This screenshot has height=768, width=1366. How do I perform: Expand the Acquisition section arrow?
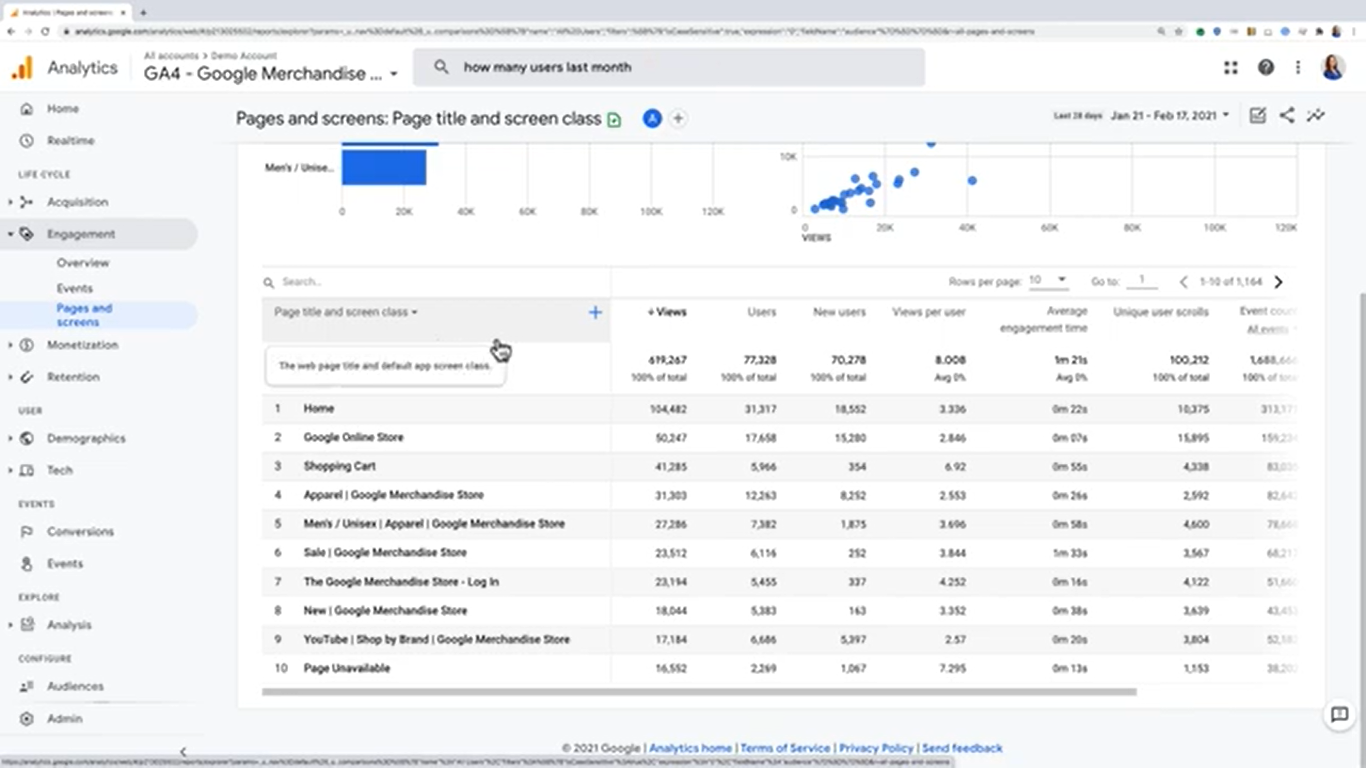(x=11, y=202)
